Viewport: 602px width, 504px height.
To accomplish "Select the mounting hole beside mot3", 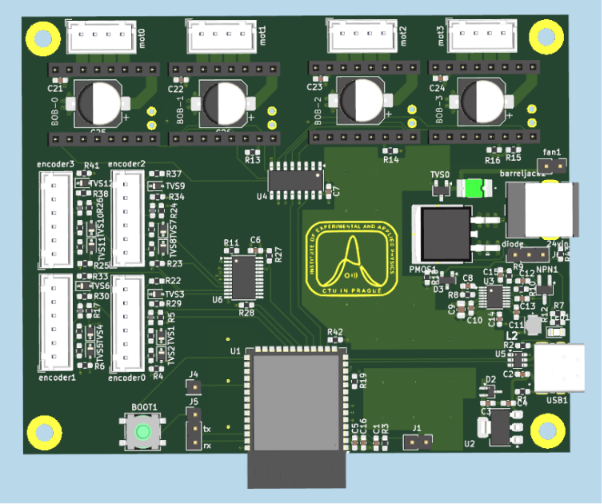I will 547,36.
